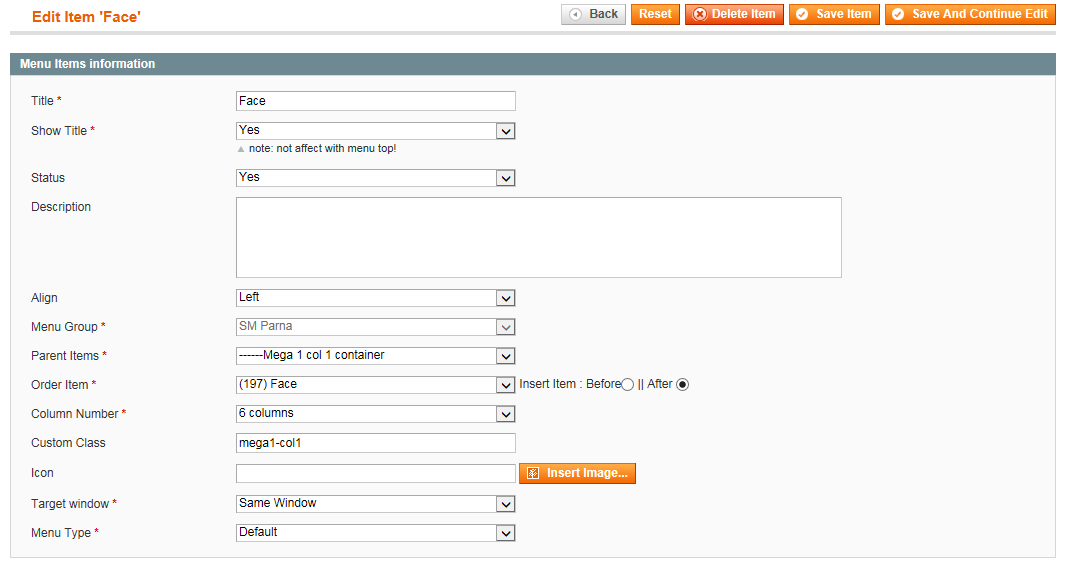This screenshot has height=565, width=1066.
Task: Open the Status dropdown
Action: tap(375, 177)
